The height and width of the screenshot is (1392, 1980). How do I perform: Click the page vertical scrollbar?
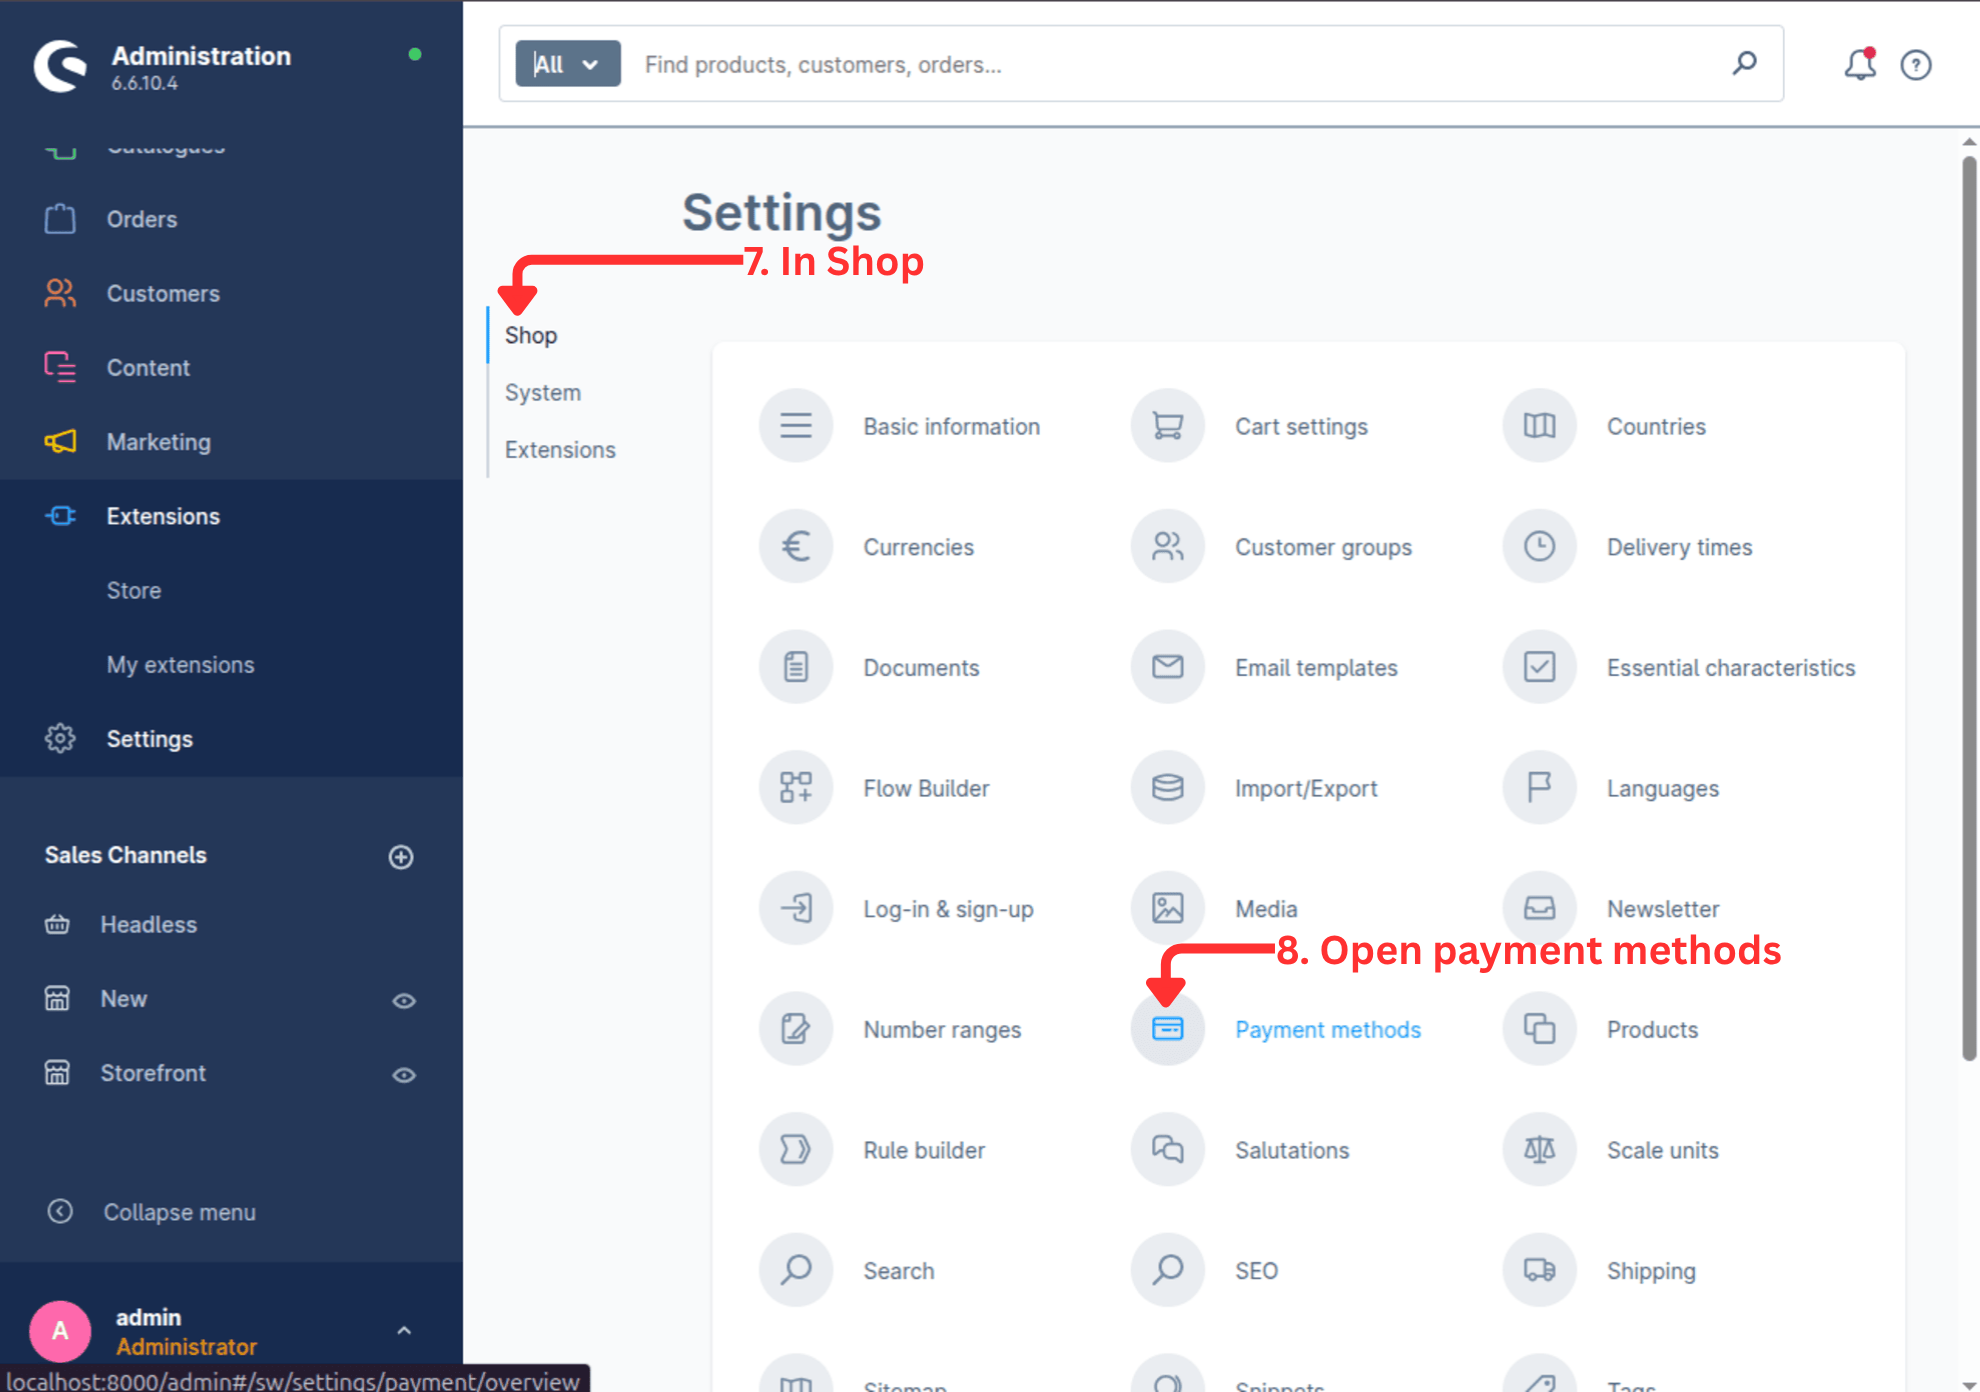point(1969,610)
